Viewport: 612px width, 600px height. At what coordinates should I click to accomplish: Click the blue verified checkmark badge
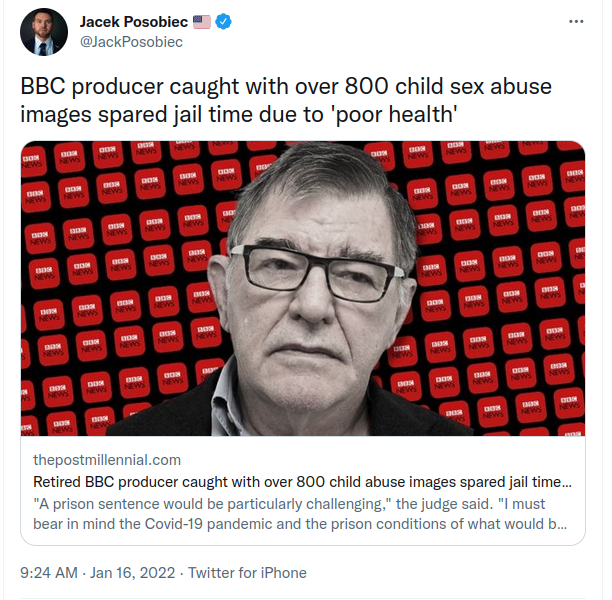224,21
